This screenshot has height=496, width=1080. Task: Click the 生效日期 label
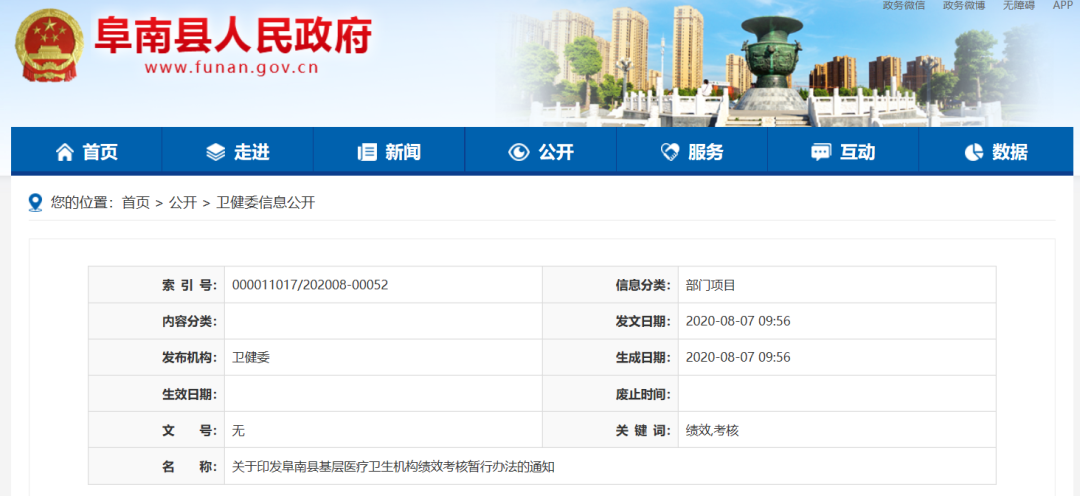tap(189, 394)
